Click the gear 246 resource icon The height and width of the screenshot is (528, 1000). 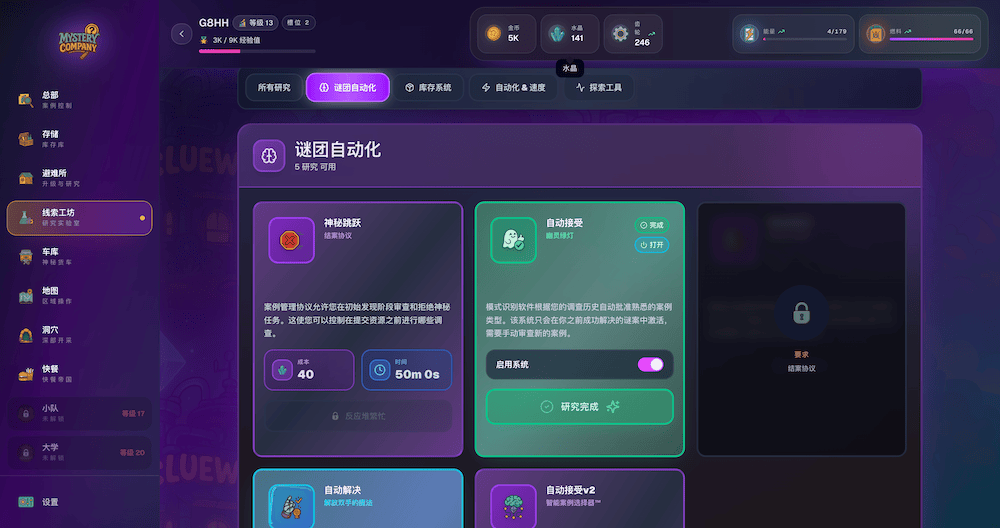(x=620, y=34)
